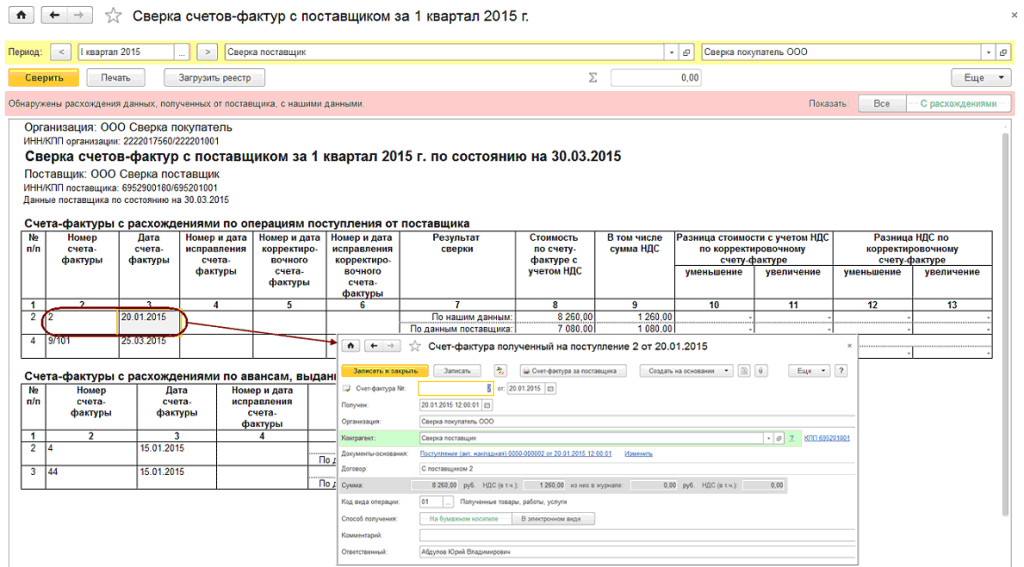Add report to favorites with star icon
Image resolution: width=1024 pixels, height=567 pixels.
(x=114, y=17)
